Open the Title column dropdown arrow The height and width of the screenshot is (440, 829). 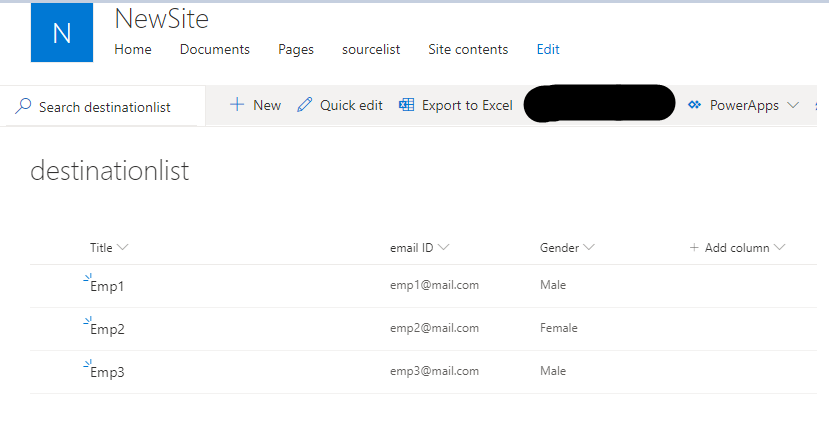122,247
